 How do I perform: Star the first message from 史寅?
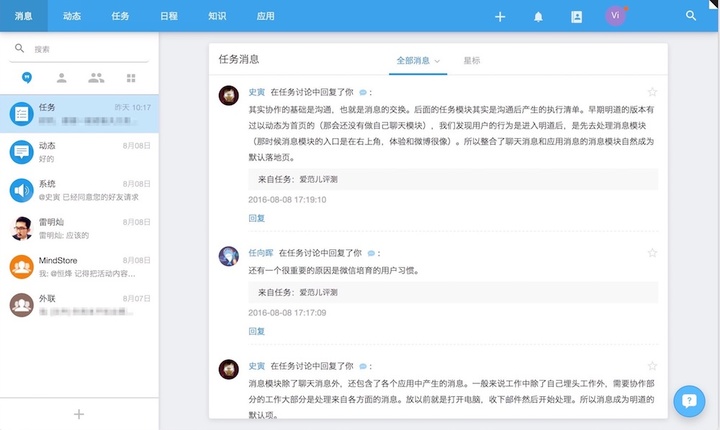(652, 92)
